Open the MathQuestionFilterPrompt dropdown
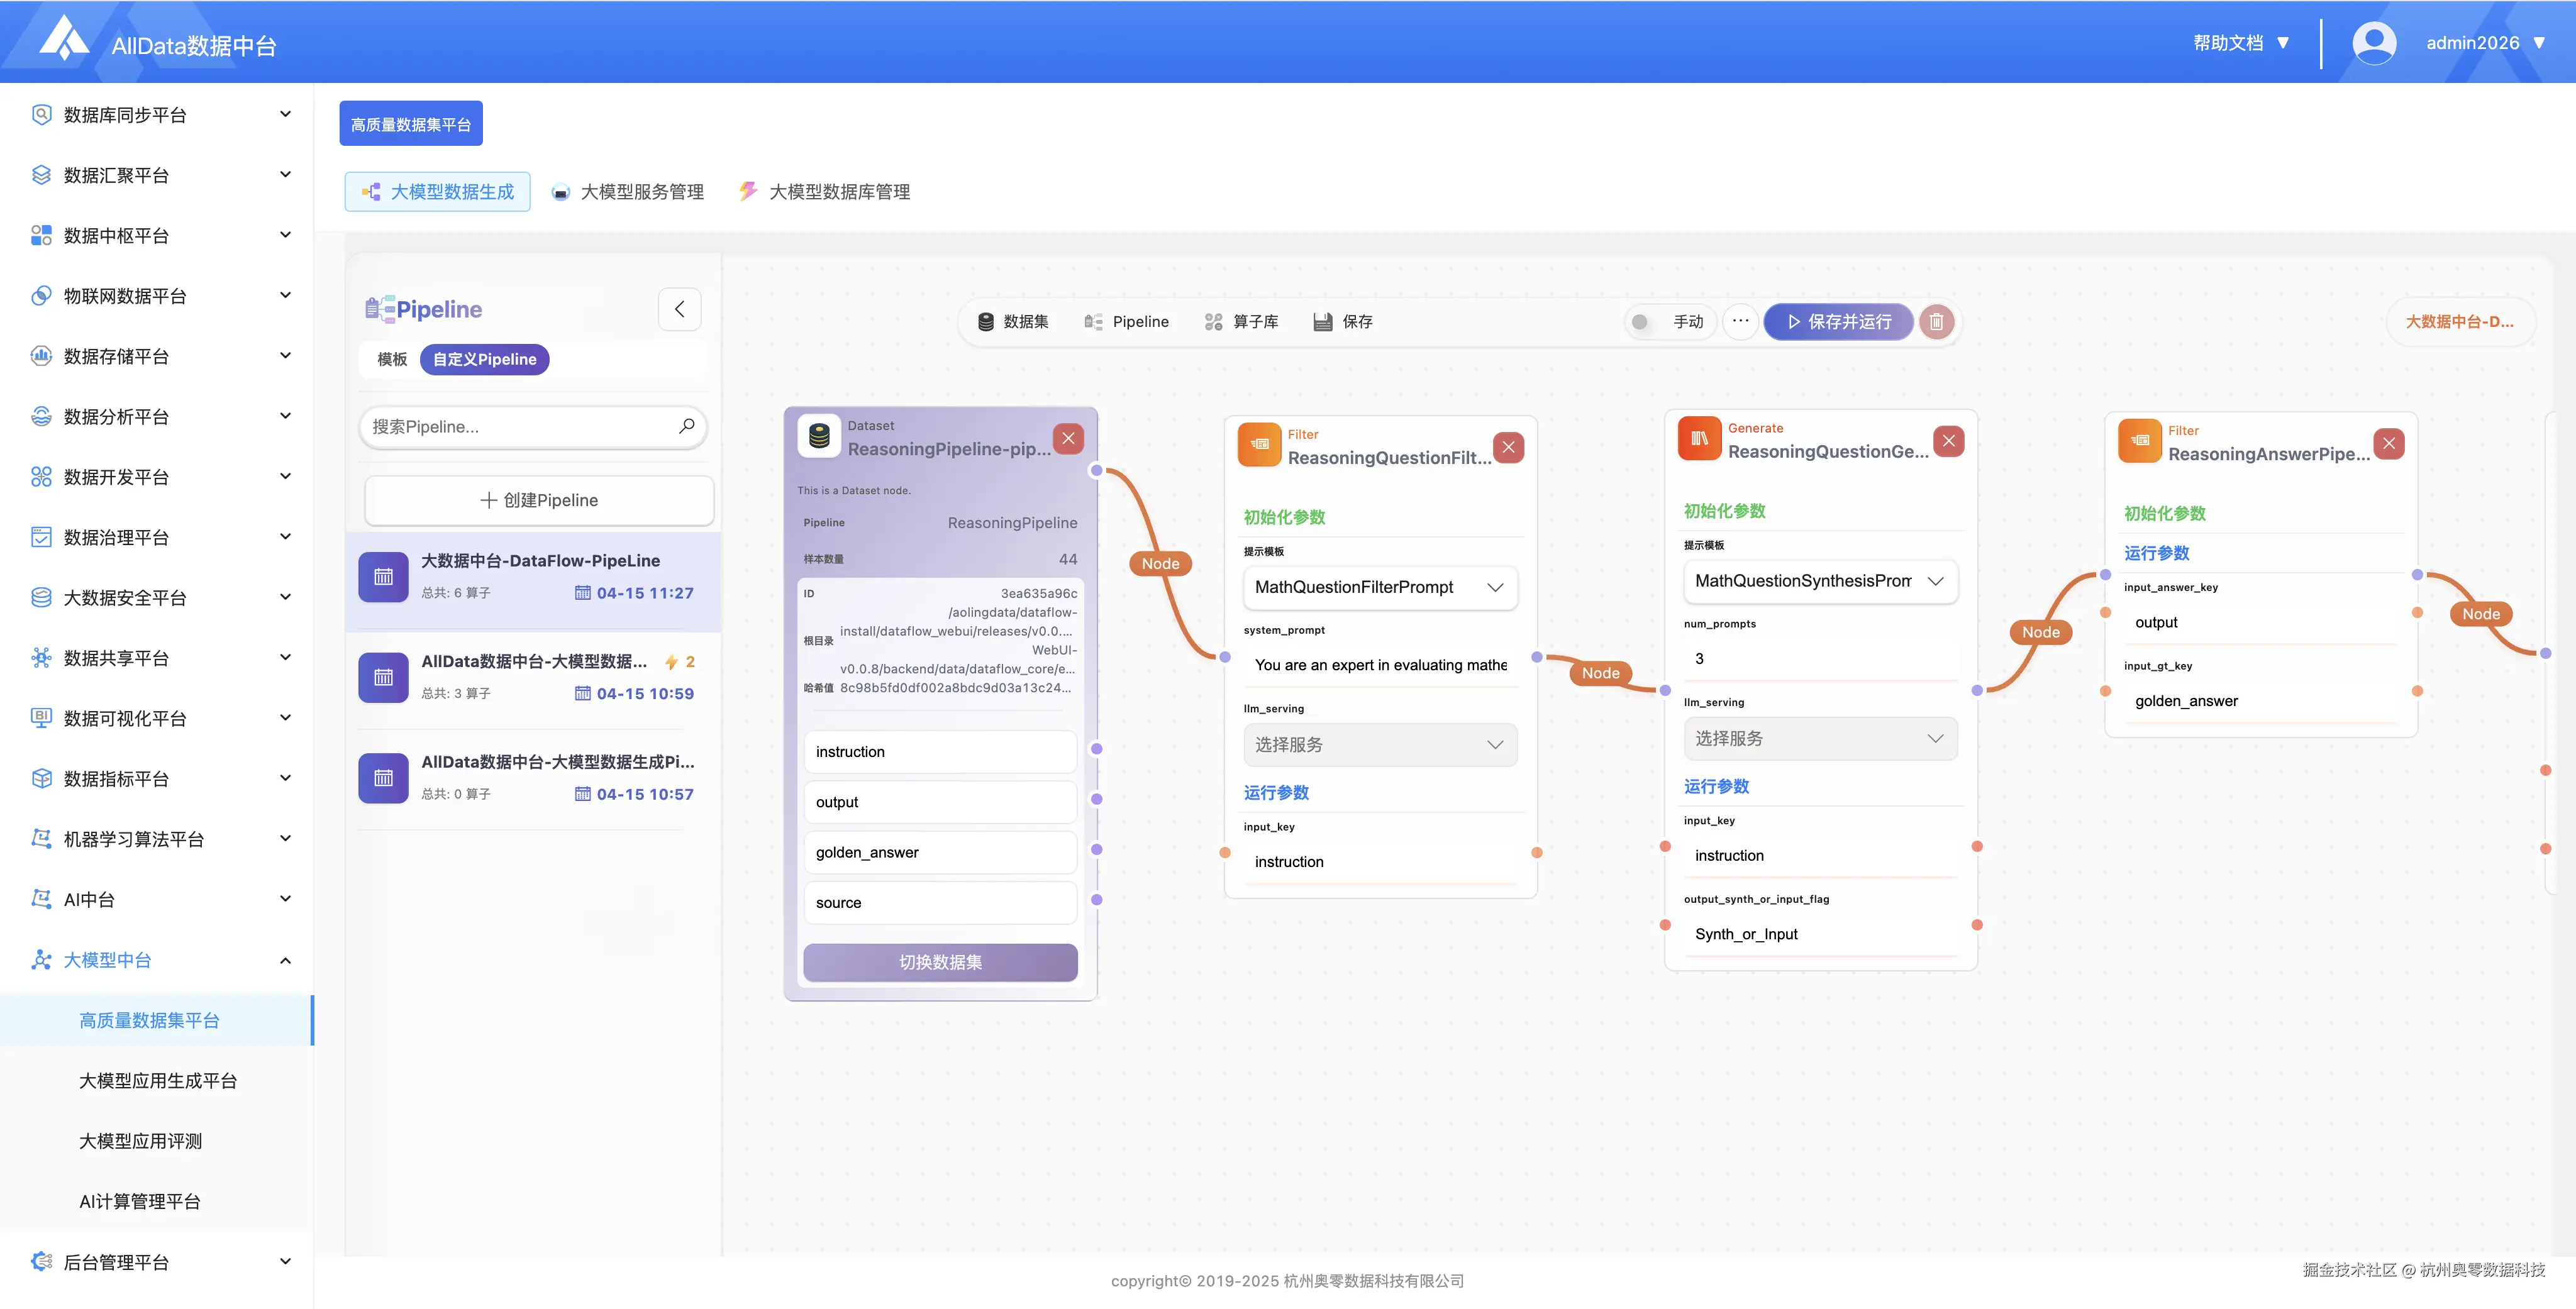This screenshot has width=2576, height=1309. point(1380,587)
